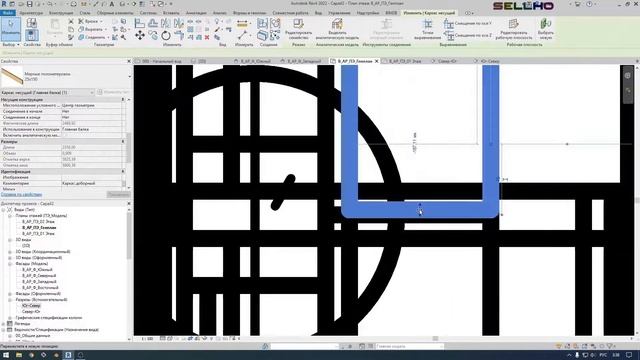
Task: Open the Windows Start menu
Action: [6, 355]
